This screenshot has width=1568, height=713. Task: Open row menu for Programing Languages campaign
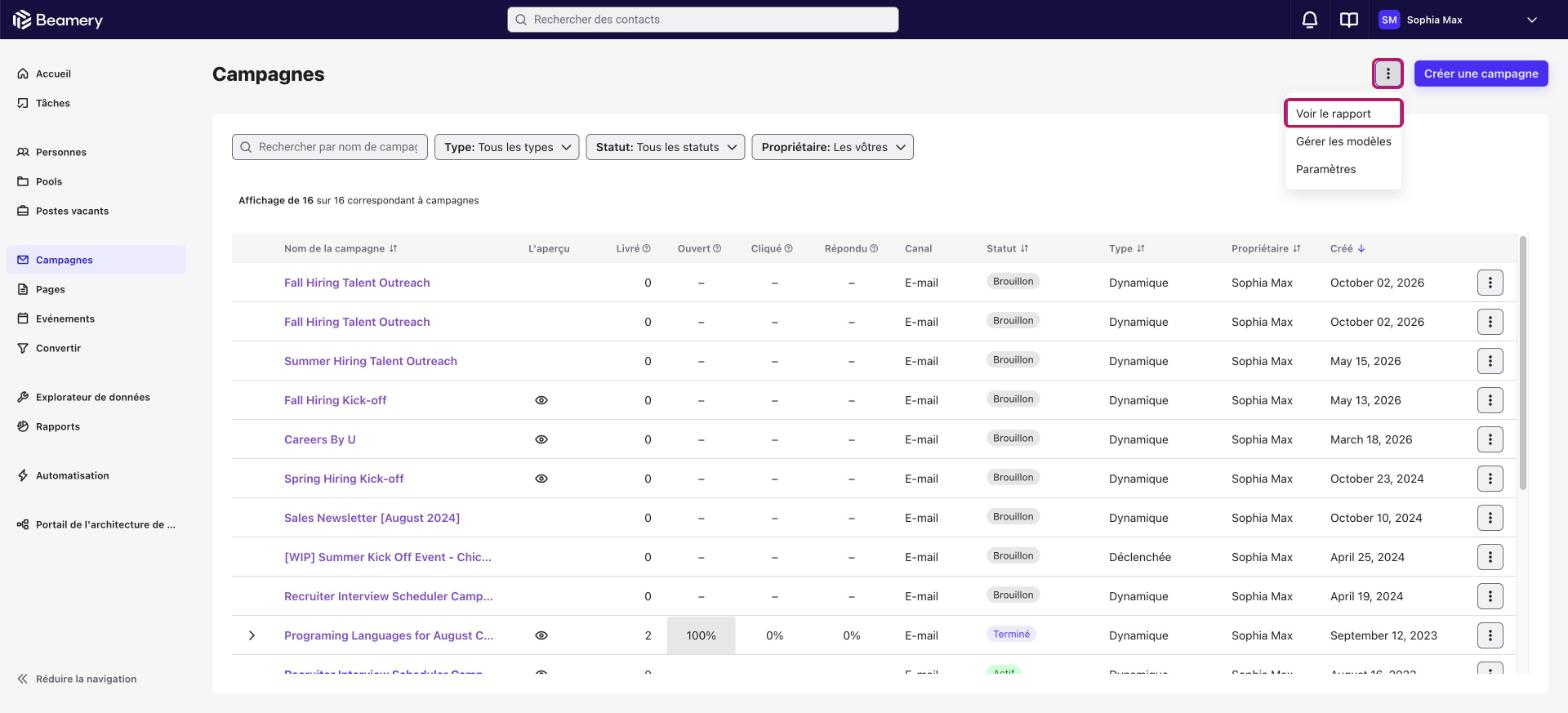pos(1490,635)
